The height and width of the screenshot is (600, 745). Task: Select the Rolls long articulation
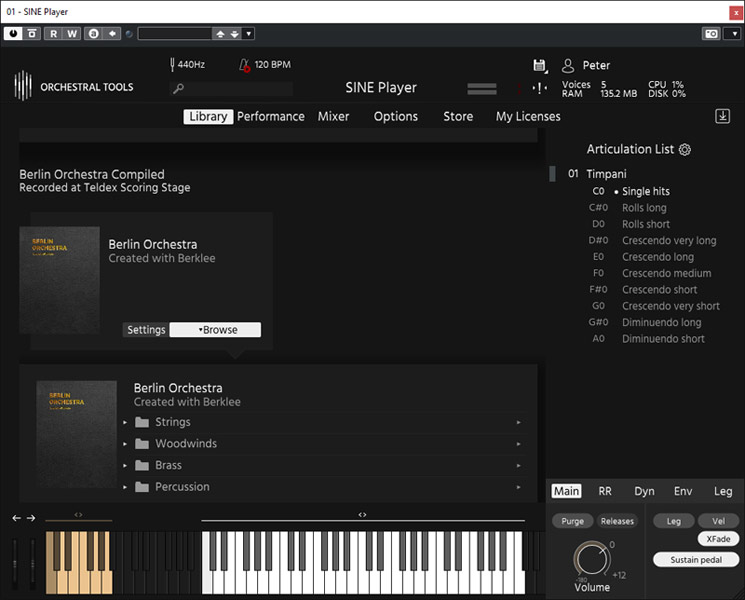[645, 208]
